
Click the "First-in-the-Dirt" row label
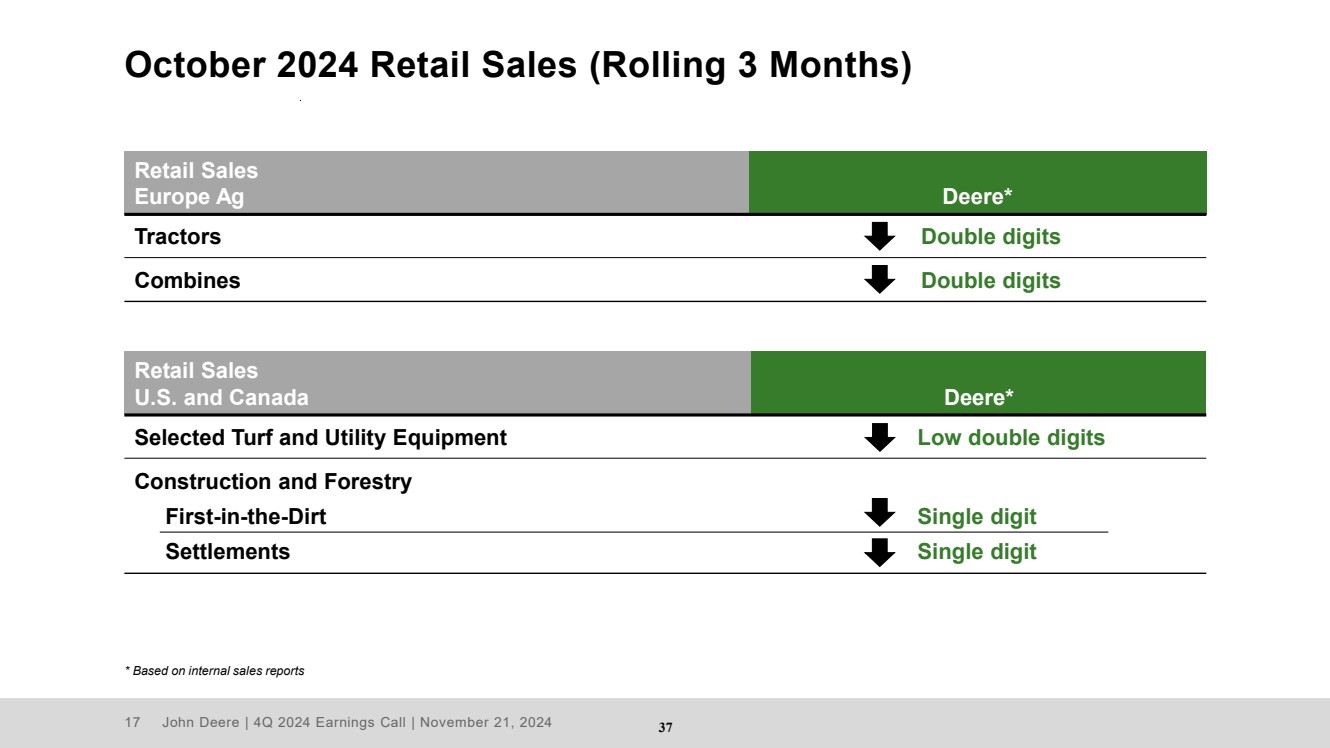[x=246, y=517]
